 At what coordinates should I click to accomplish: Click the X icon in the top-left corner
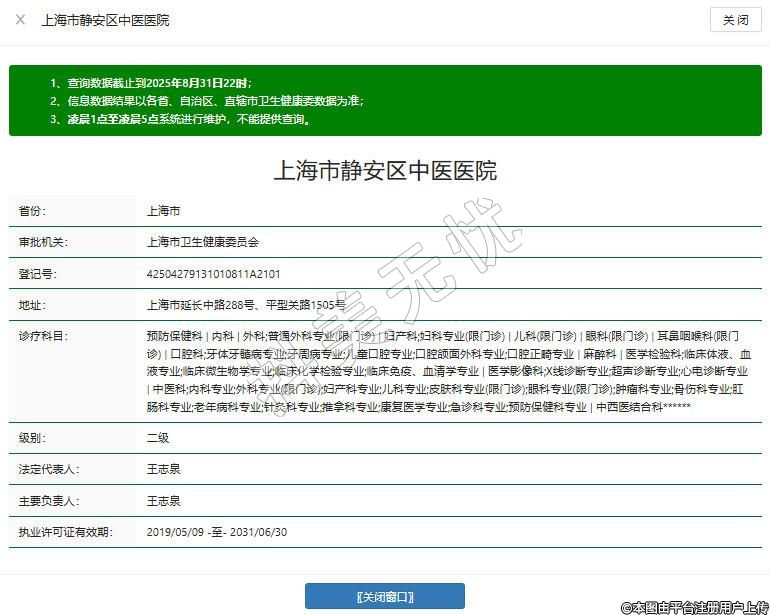pyautogui.click(x=20, y=20)
